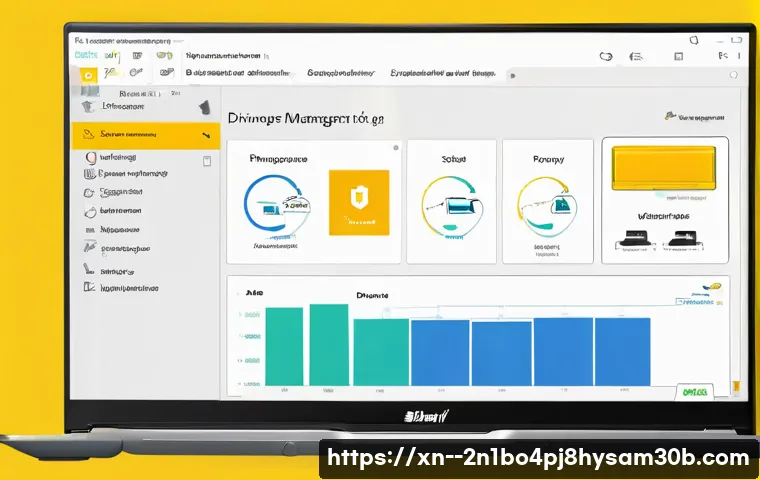Click the tallest teal bar in the chart
Image resolution: width=760 pixels, height=480 pixels.
(329, 345)
